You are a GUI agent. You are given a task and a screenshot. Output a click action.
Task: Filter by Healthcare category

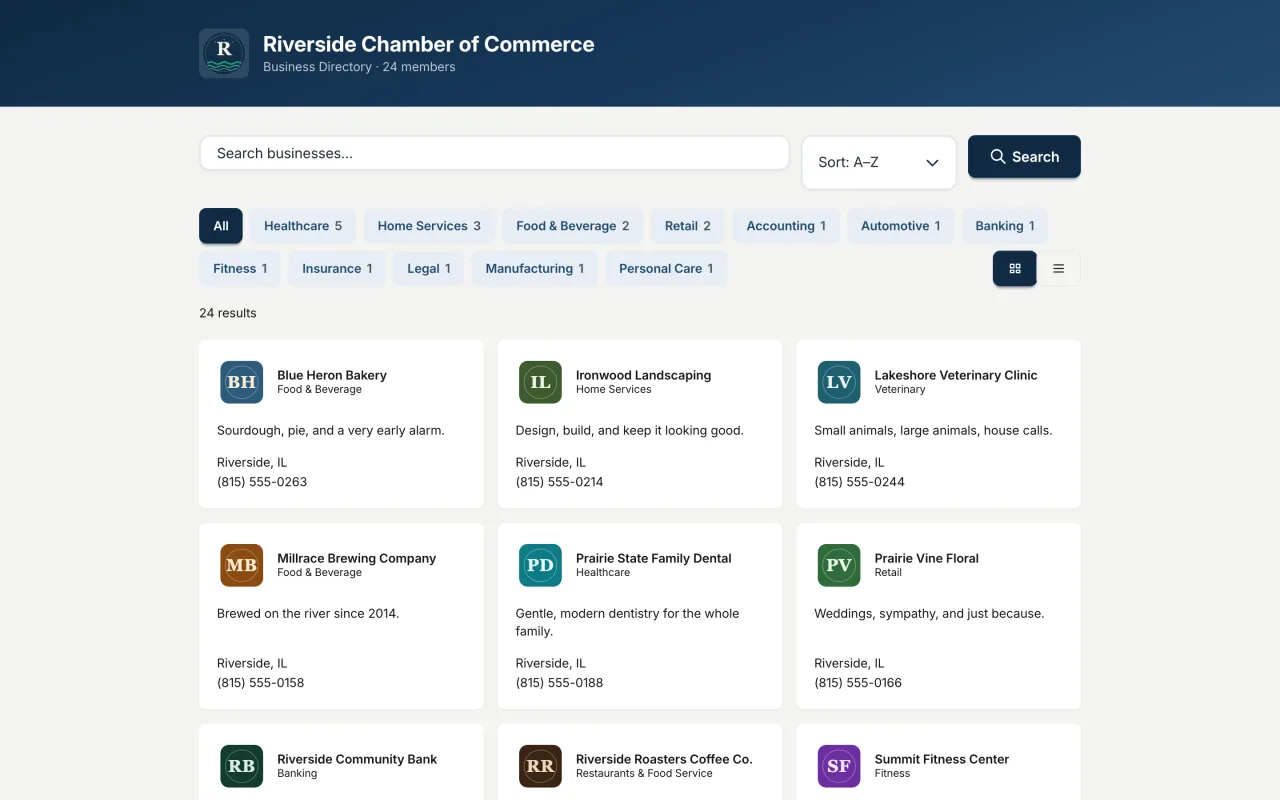point(303,226)
